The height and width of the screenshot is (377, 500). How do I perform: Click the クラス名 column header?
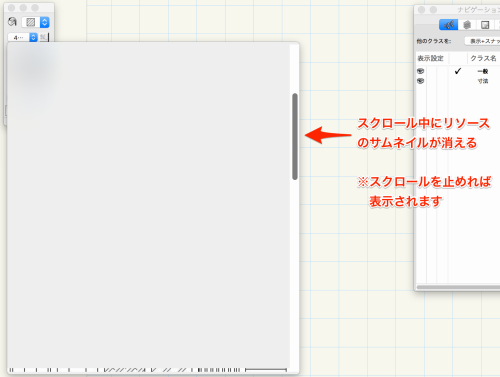point(483,58)
